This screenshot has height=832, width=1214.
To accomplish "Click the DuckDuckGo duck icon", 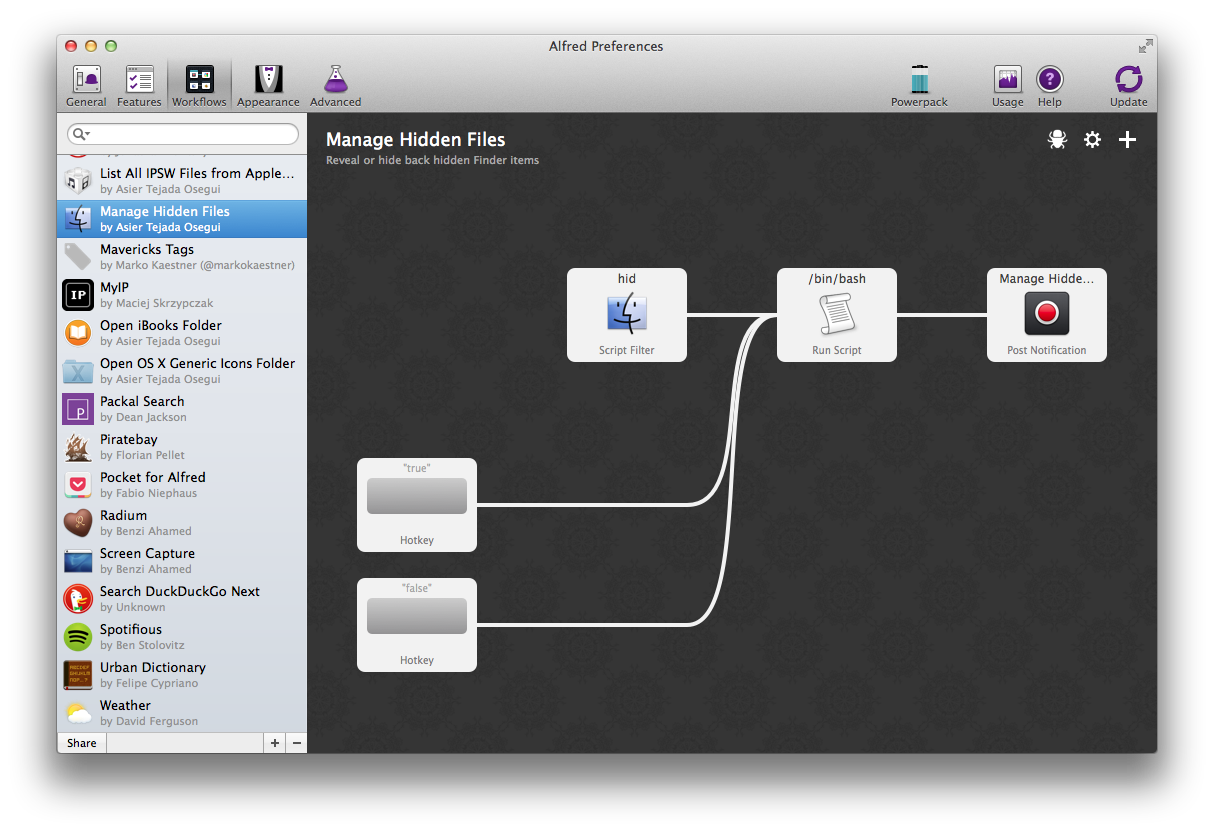I will pyautogui.click(x=78, y=599).
